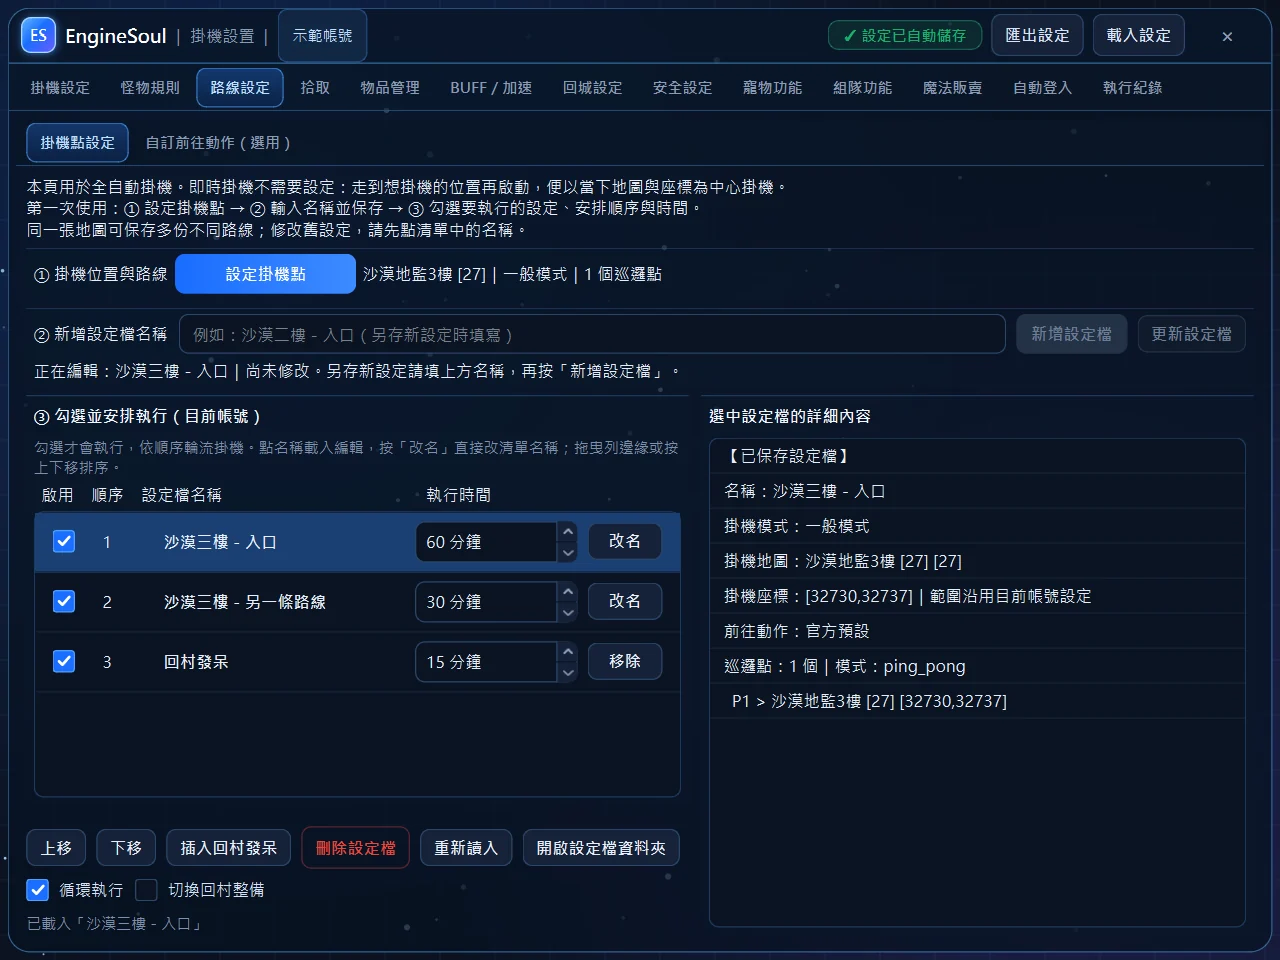This screenshot has width=1280, height=960.
Task: Increase the 60 分鐘 duration with up arrow
Action: [x=568, y=532]
